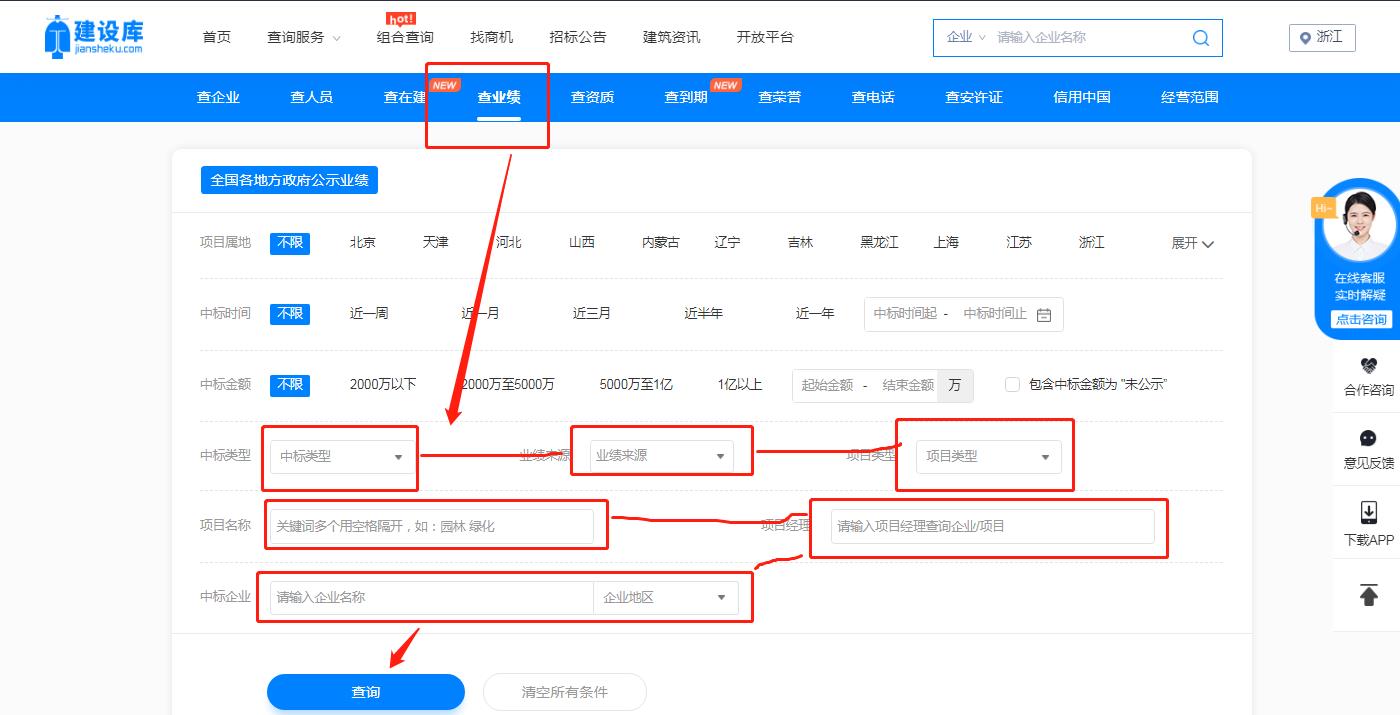The width and height of the screenshot is (1400, 715).
Task: Open the 意见反馈 chat bubble icon
Action: coord(1368,439)
